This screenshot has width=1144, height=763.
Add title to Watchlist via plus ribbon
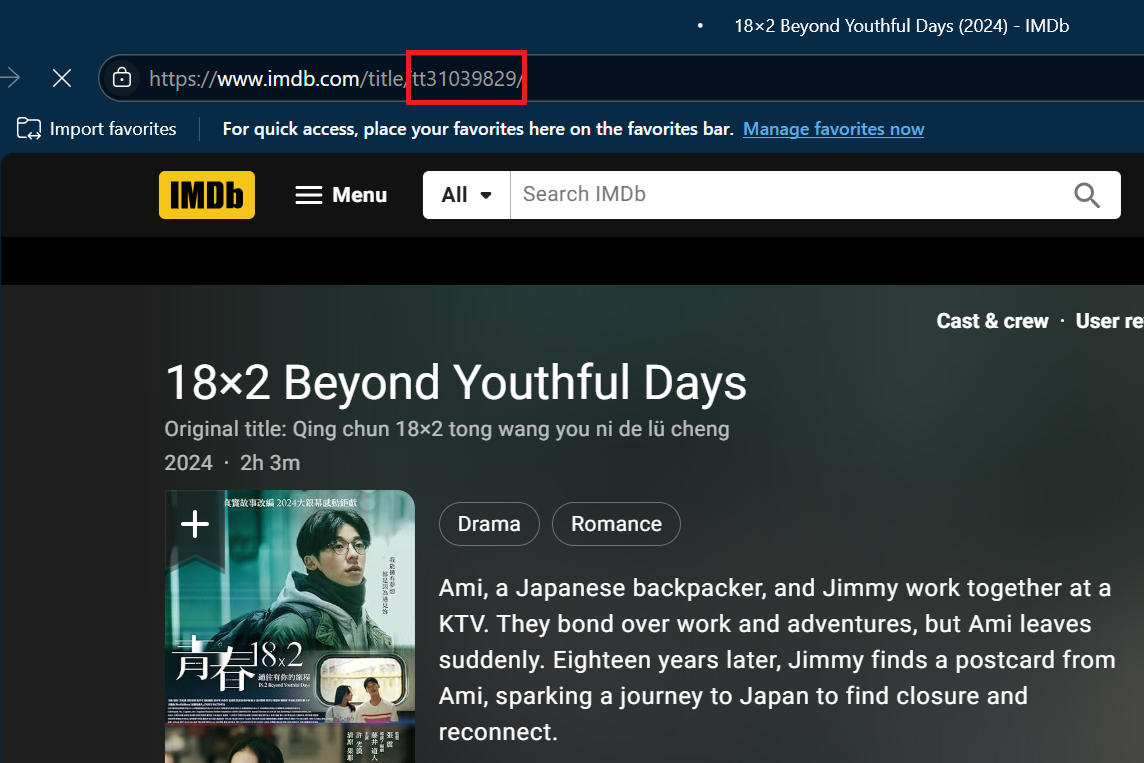point(195,524)
